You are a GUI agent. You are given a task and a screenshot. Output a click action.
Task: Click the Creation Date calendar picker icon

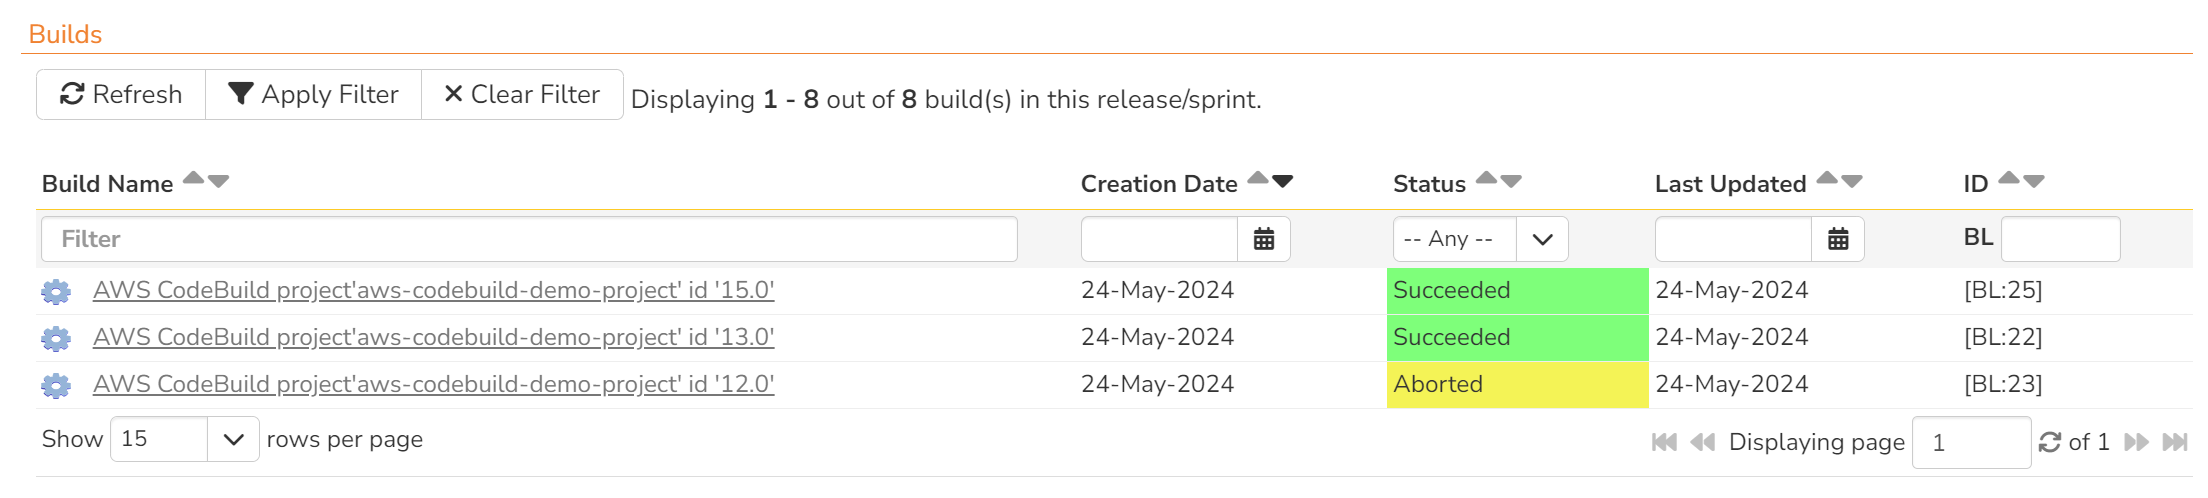coord(1264,239)
